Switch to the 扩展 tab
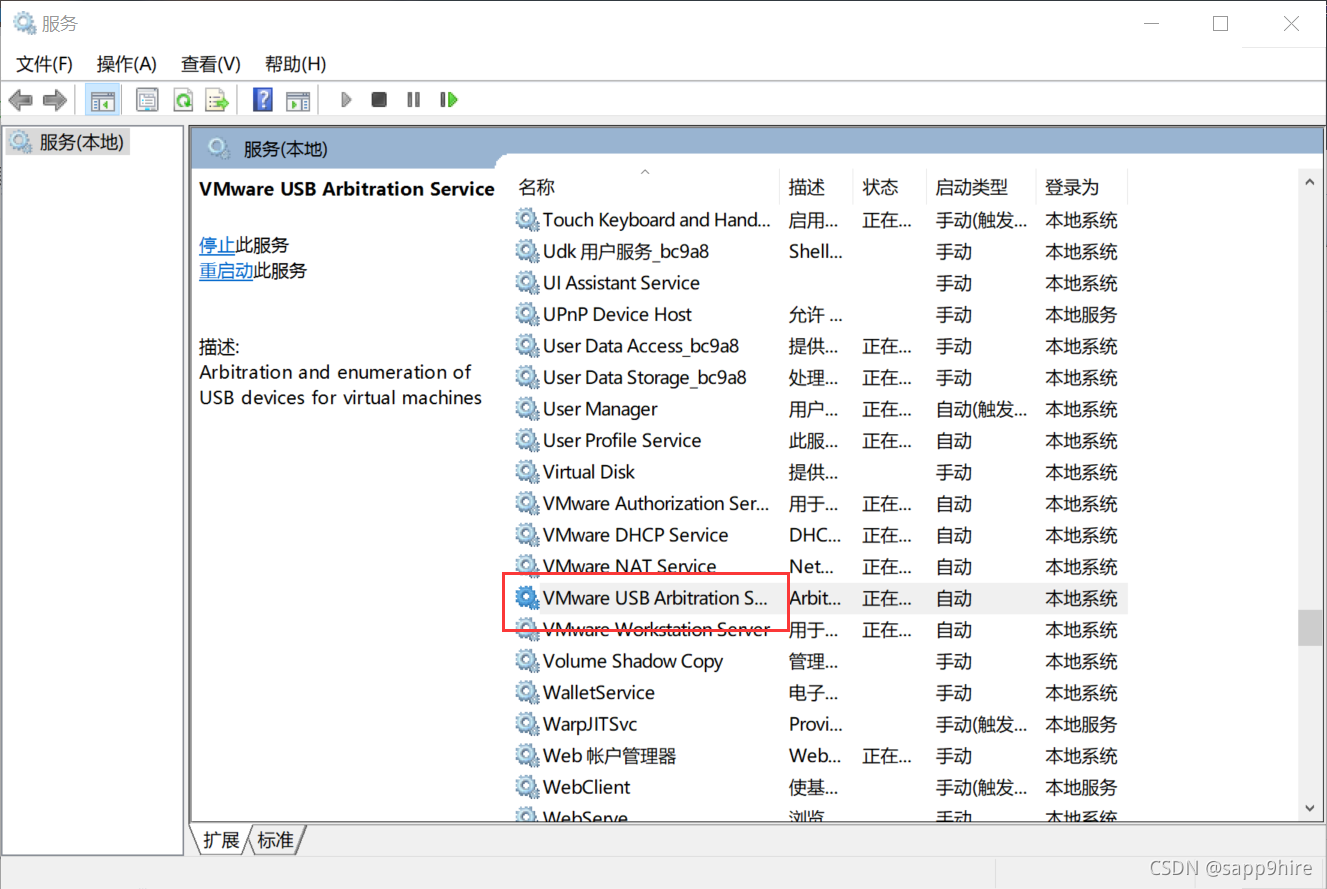 tap(220, 840)
